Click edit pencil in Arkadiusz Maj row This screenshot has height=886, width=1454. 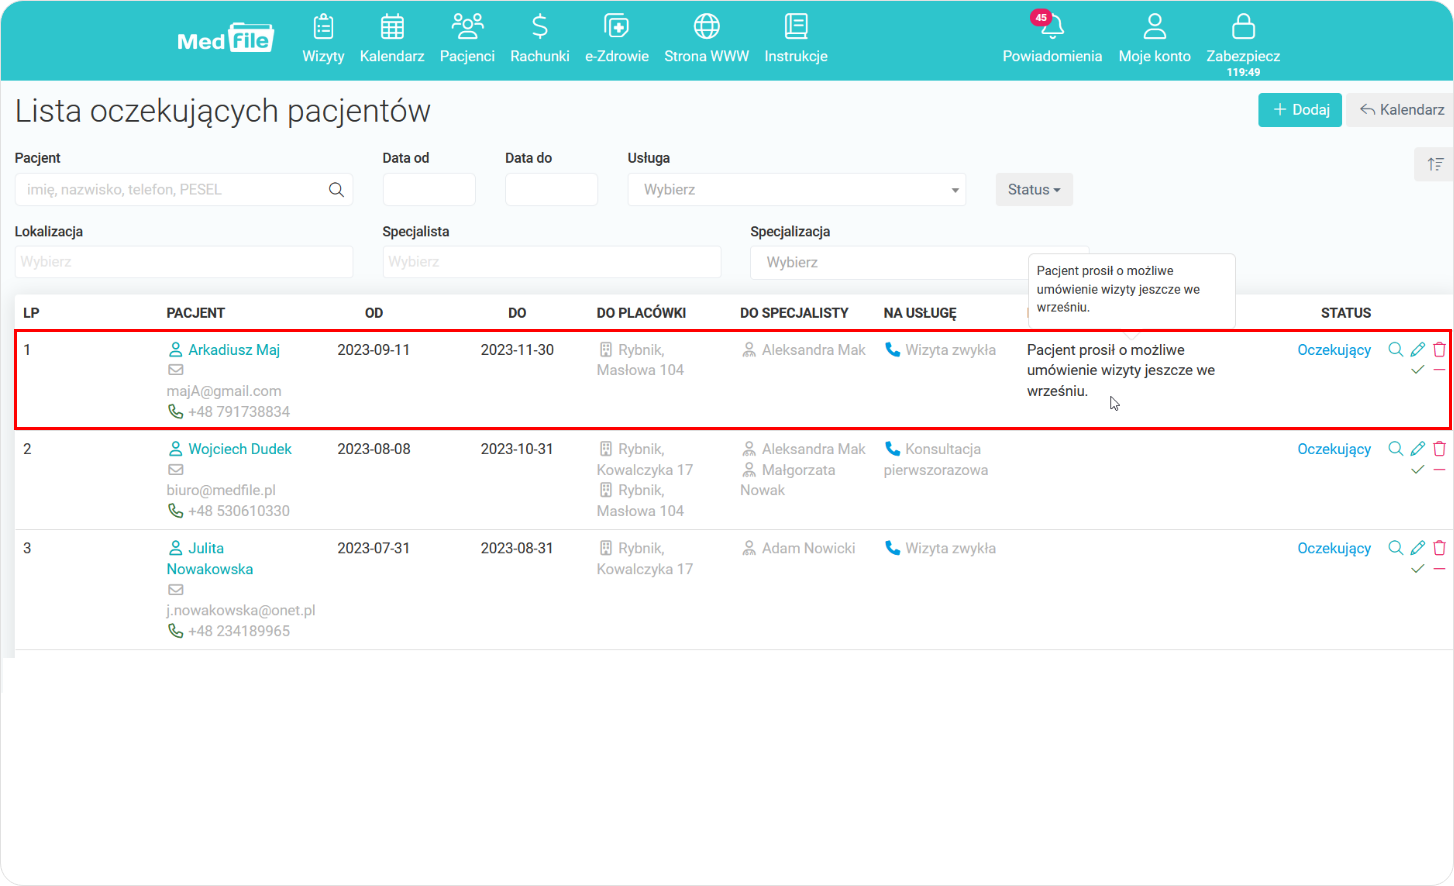(x=1418, y=349)
